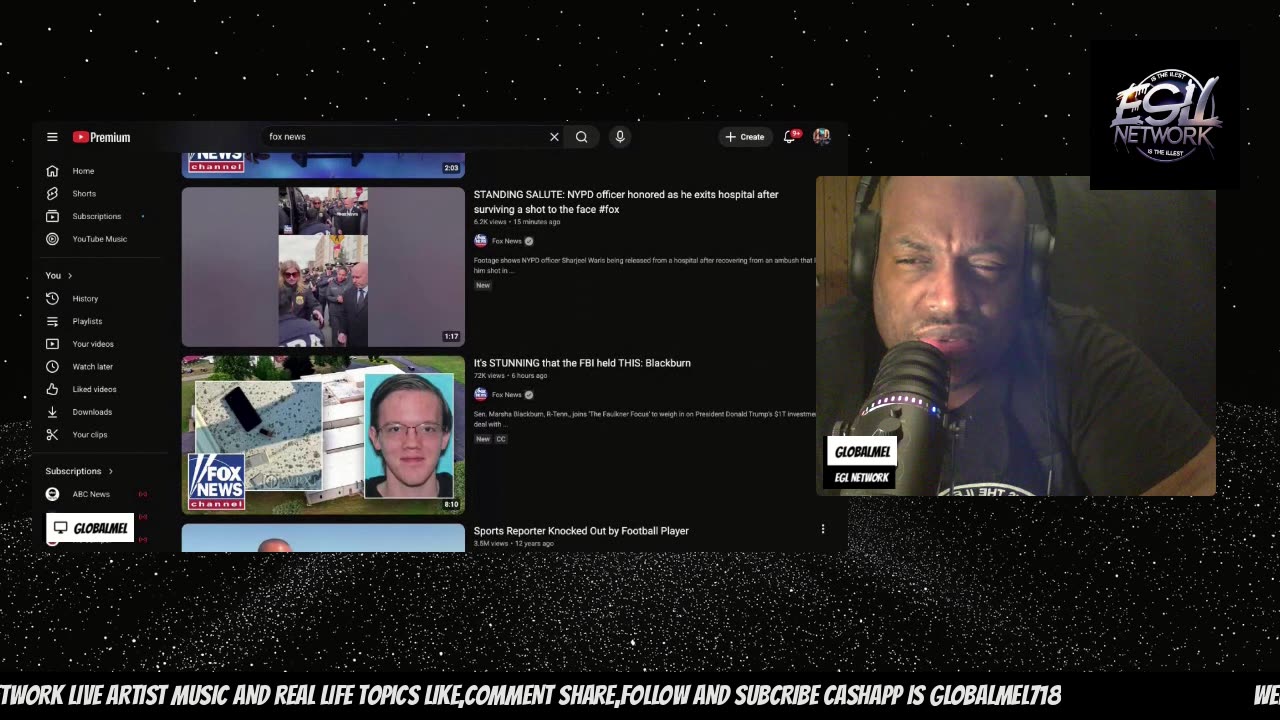Image resolution: width=1280 pixels, height=720 pixels.
Task: Go to Home in the sidebar
Action: coord(83,171)
